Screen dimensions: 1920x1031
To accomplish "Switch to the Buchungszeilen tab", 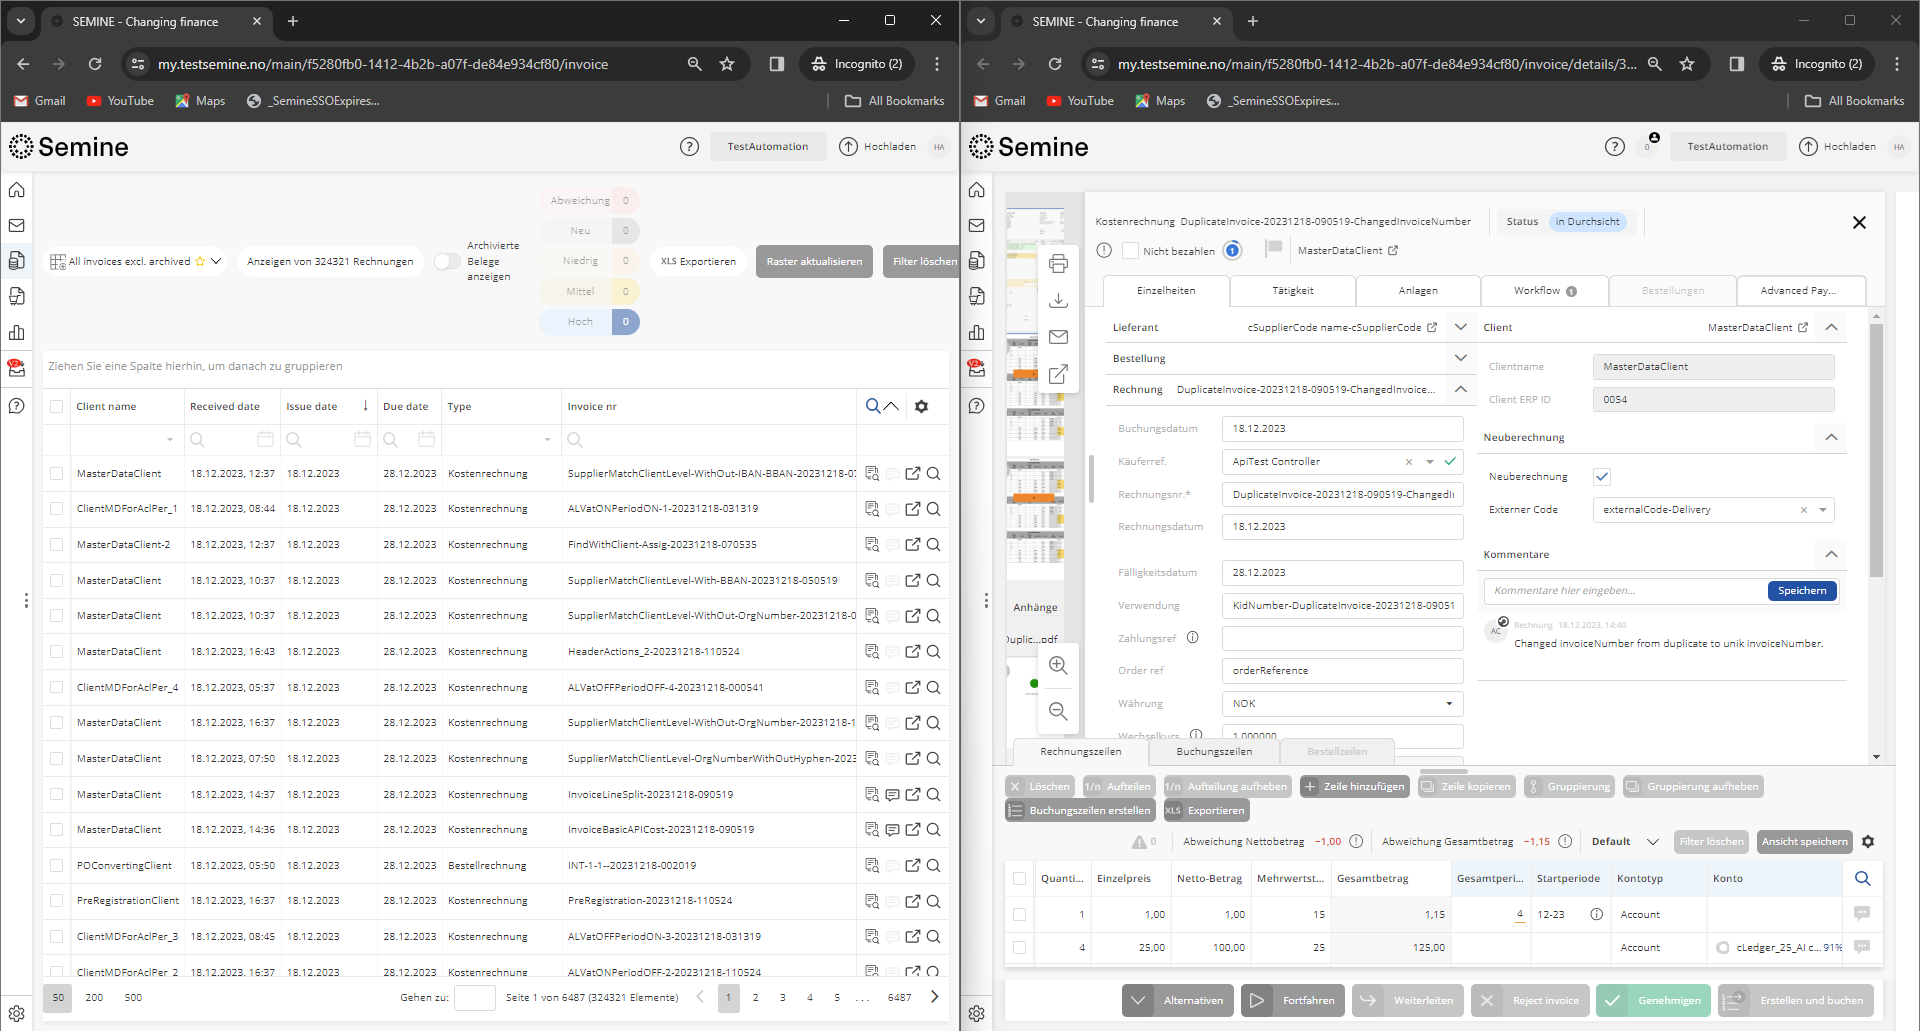I will 1213,751.
